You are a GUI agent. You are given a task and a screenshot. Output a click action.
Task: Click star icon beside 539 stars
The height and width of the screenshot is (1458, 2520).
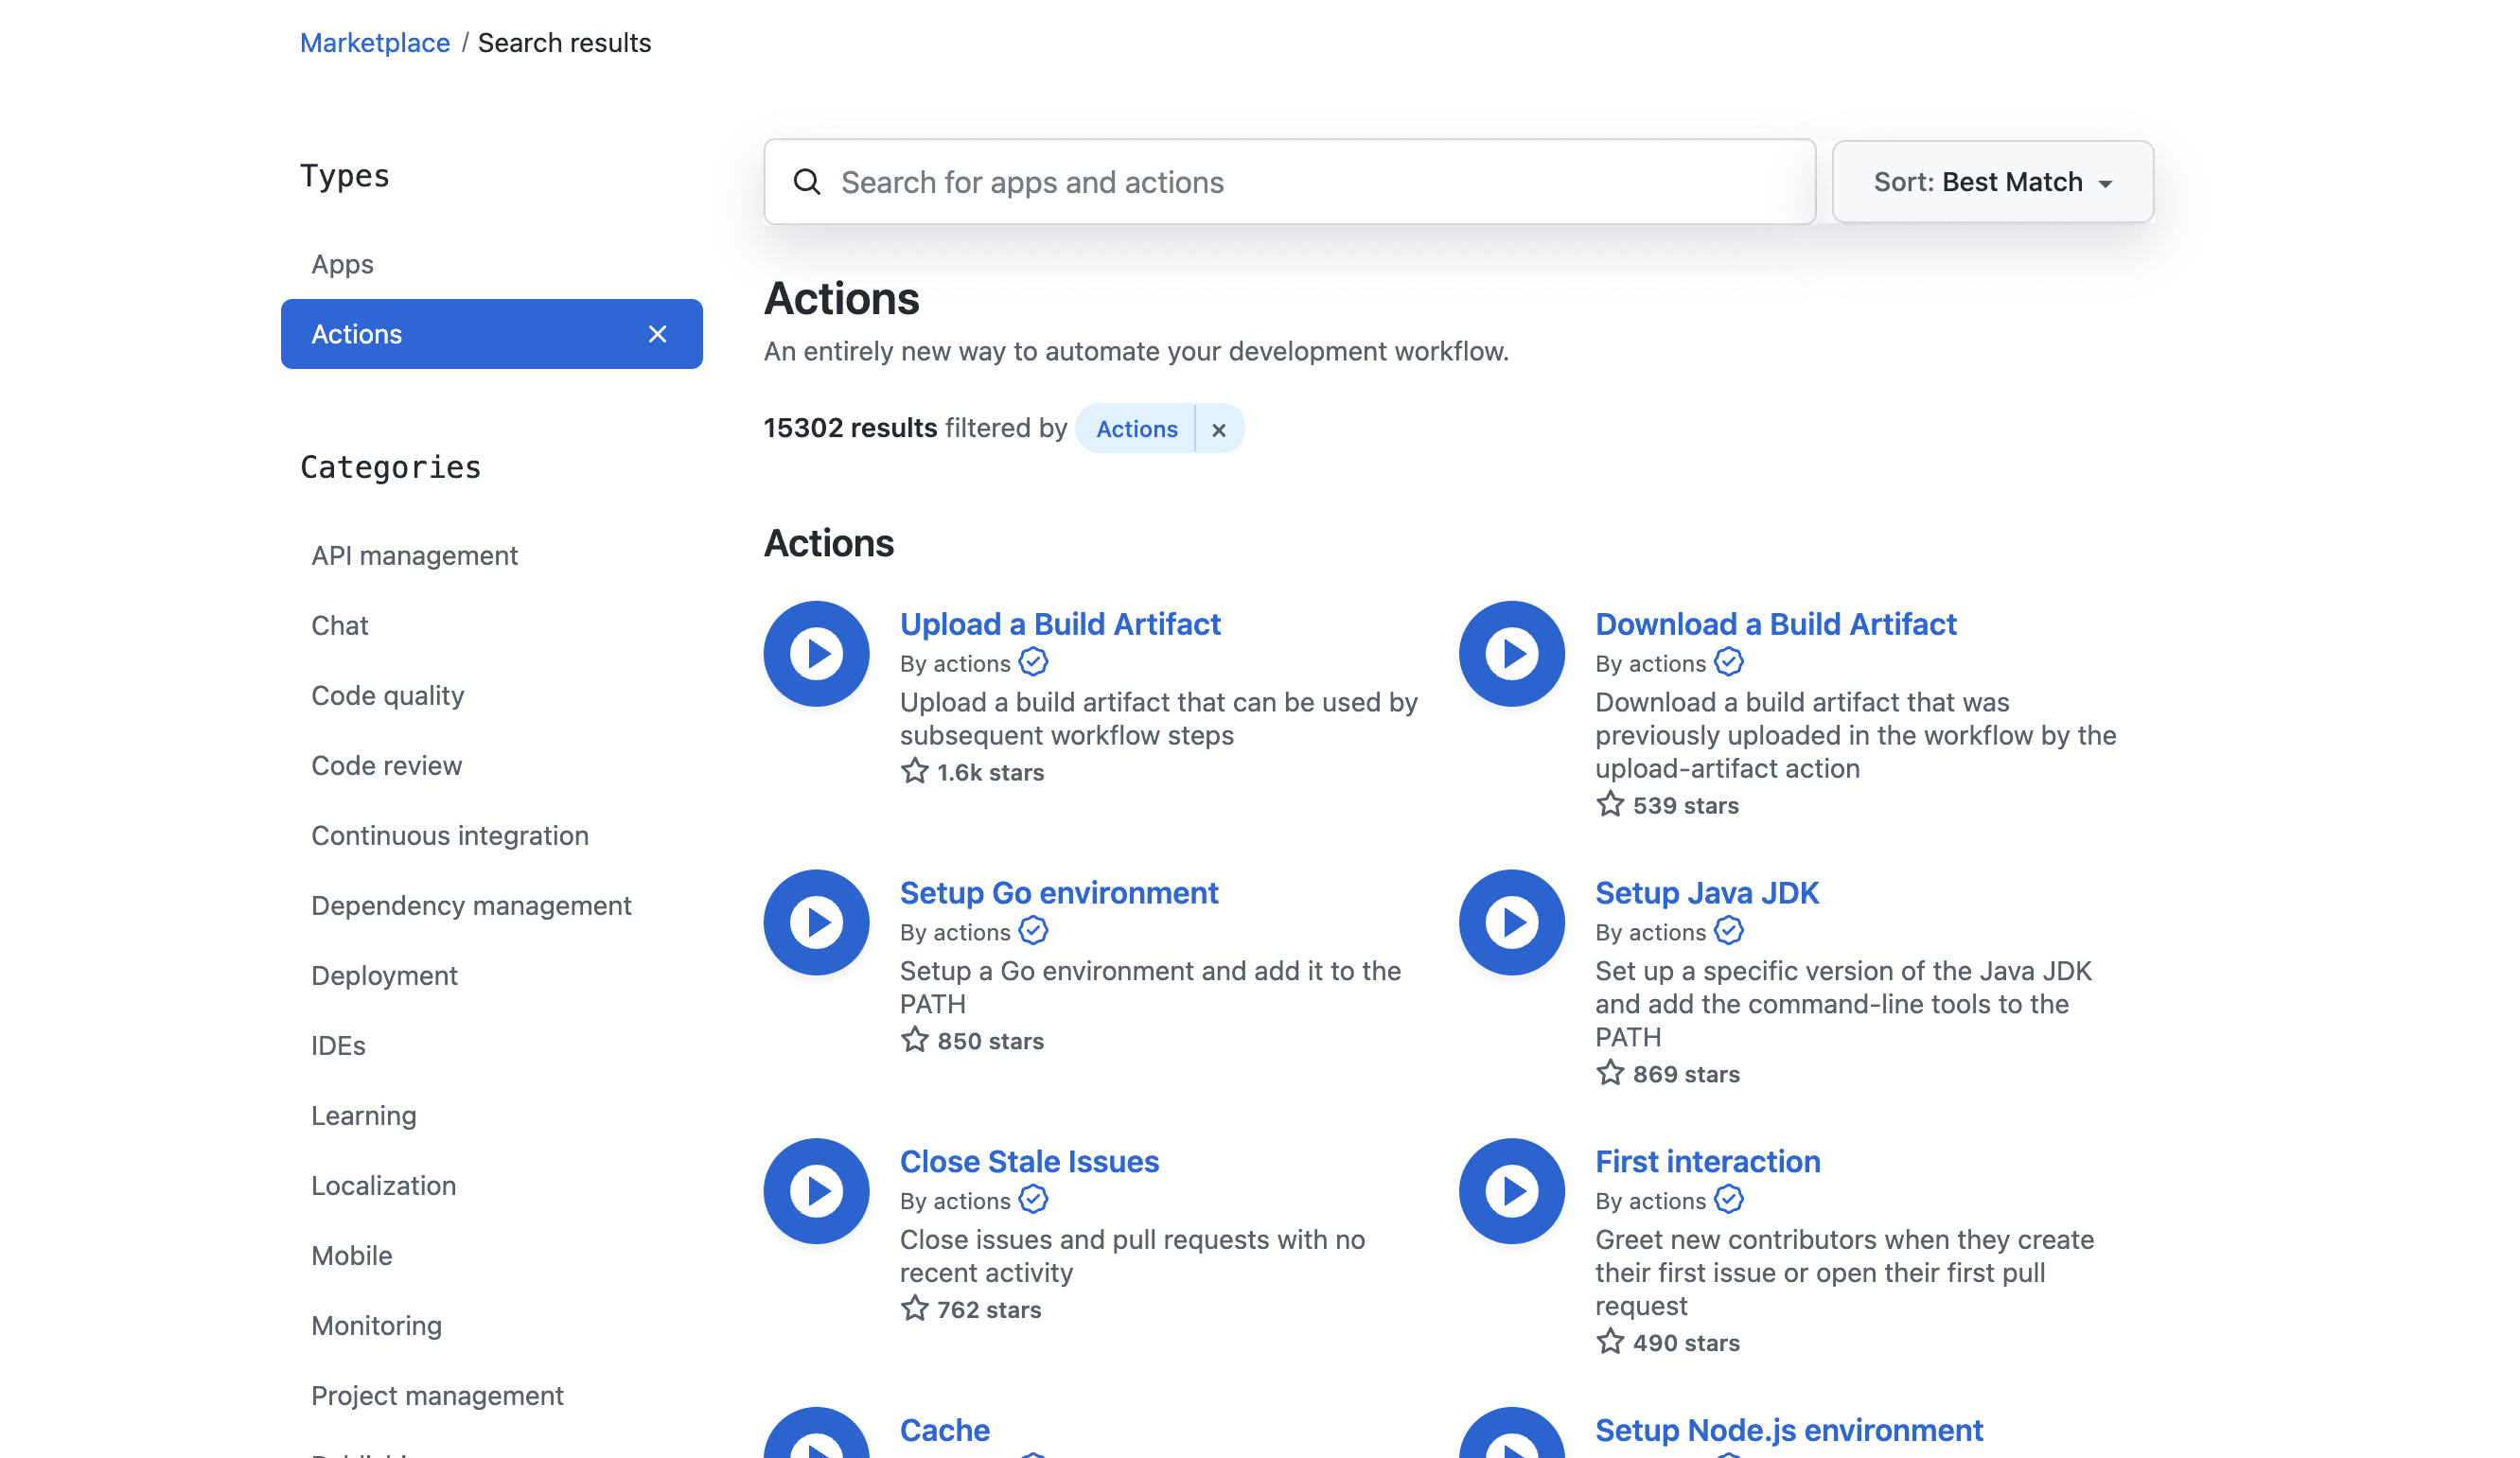click(1609, 804)
